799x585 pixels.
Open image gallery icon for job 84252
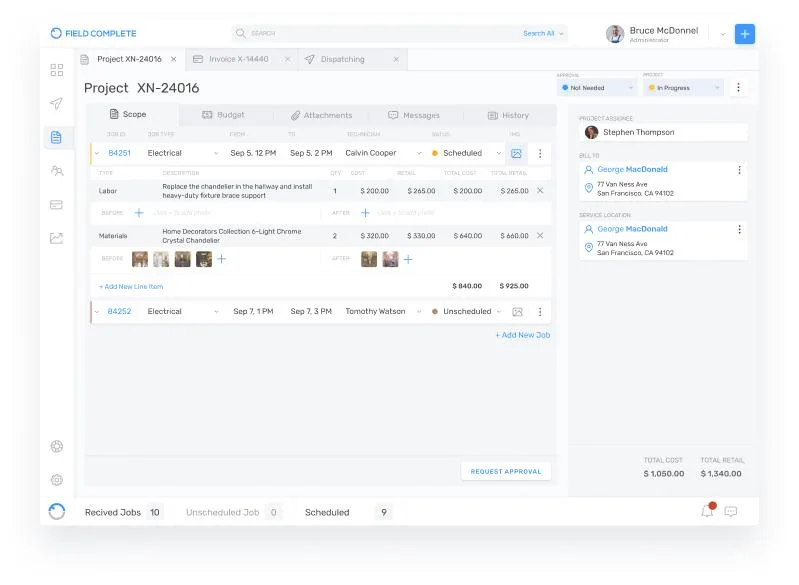517,312
